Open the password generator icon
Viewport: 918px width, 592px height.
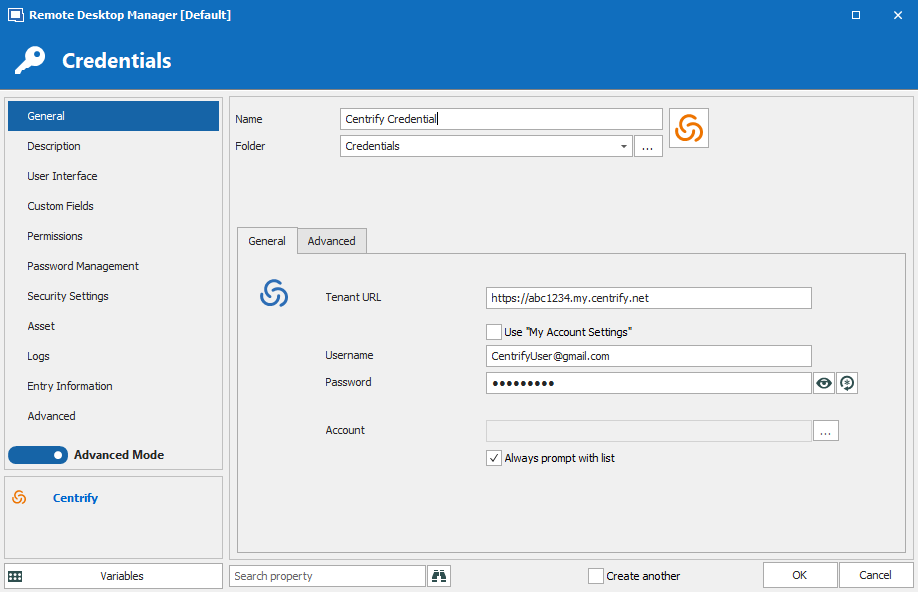tap(847, 383)
